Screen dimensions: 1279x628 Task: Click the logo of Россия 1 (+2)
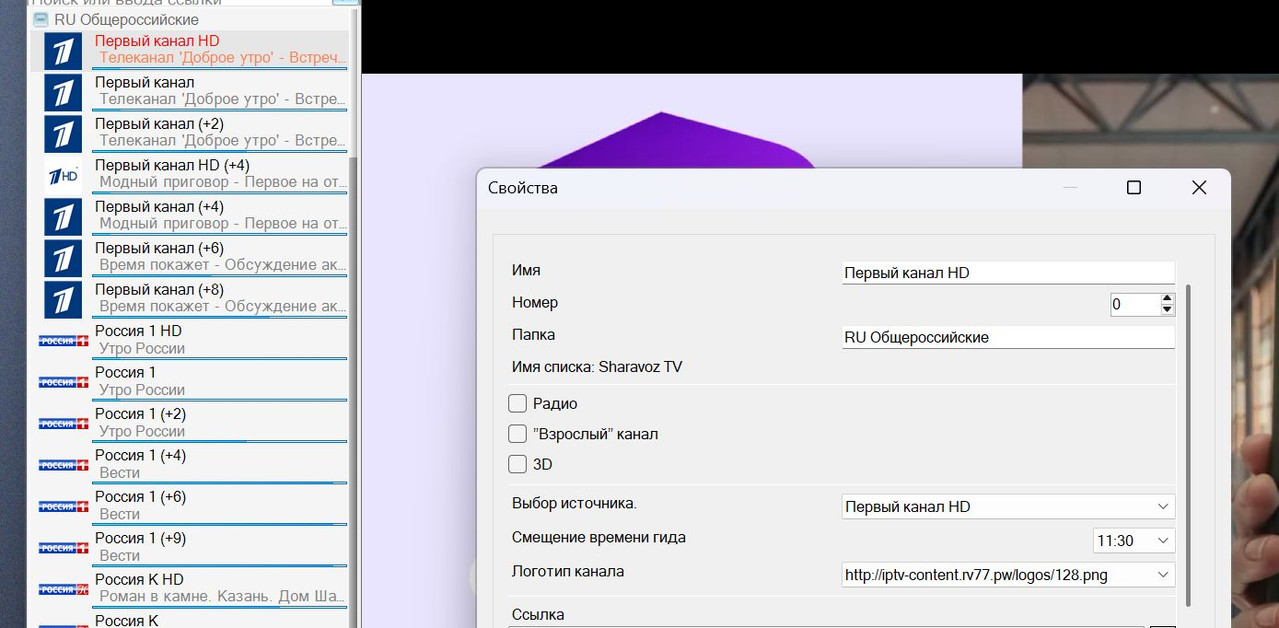point(63,424)
